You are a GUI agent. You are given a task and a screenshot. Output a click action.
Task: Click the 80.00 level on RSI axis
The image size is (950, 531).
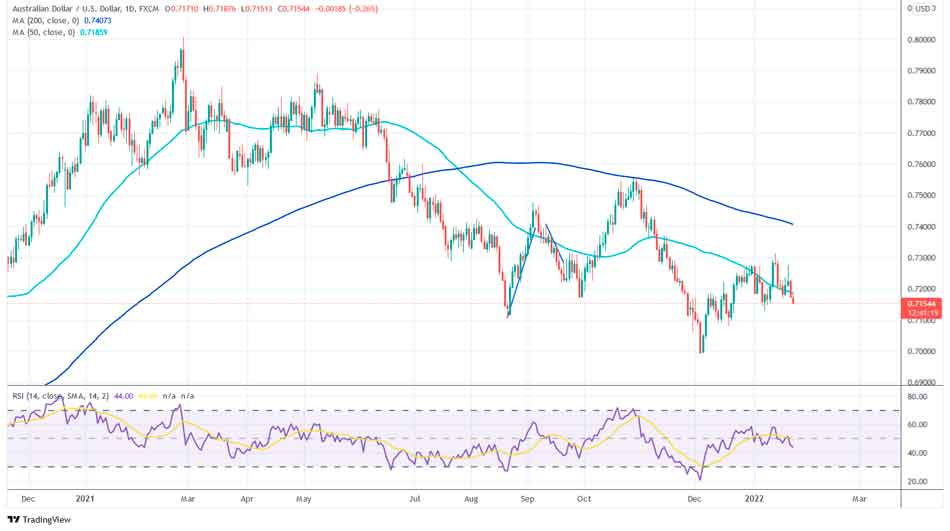[918, 397]
